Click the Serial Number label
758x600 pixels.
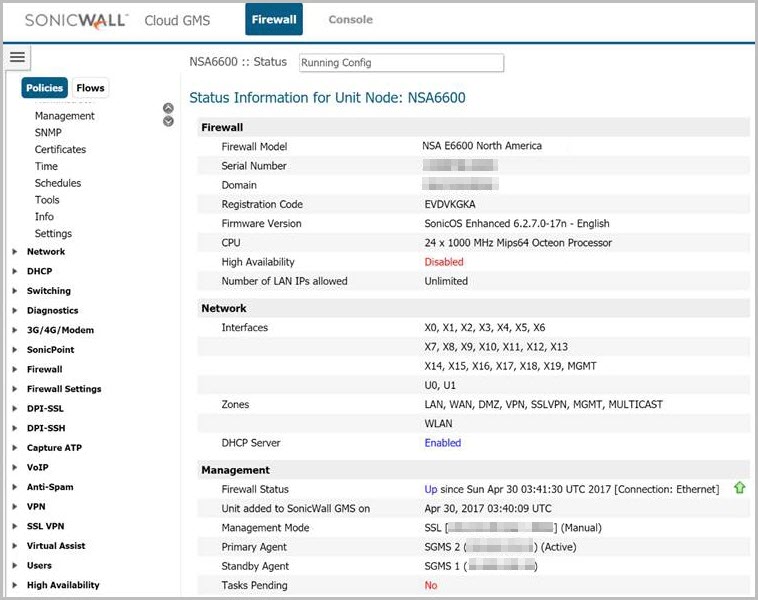pos(254,166)
